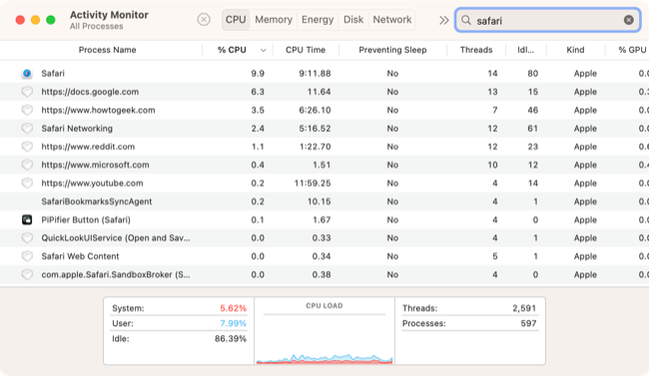
Task: Switch to the CPU tab
Action: pyautogui.click(x=236, y=19)
